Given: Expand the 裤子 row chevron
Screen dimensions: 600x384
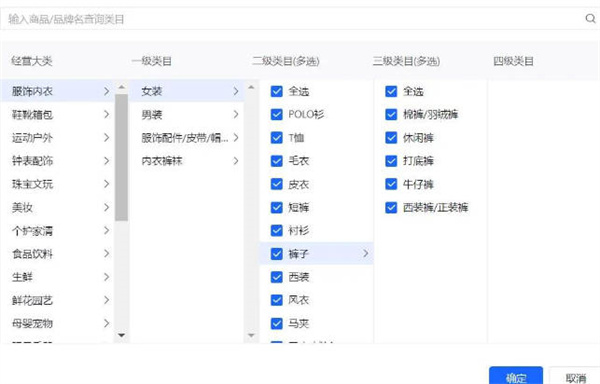Looking at the screenshot, I should pos(366,253).
